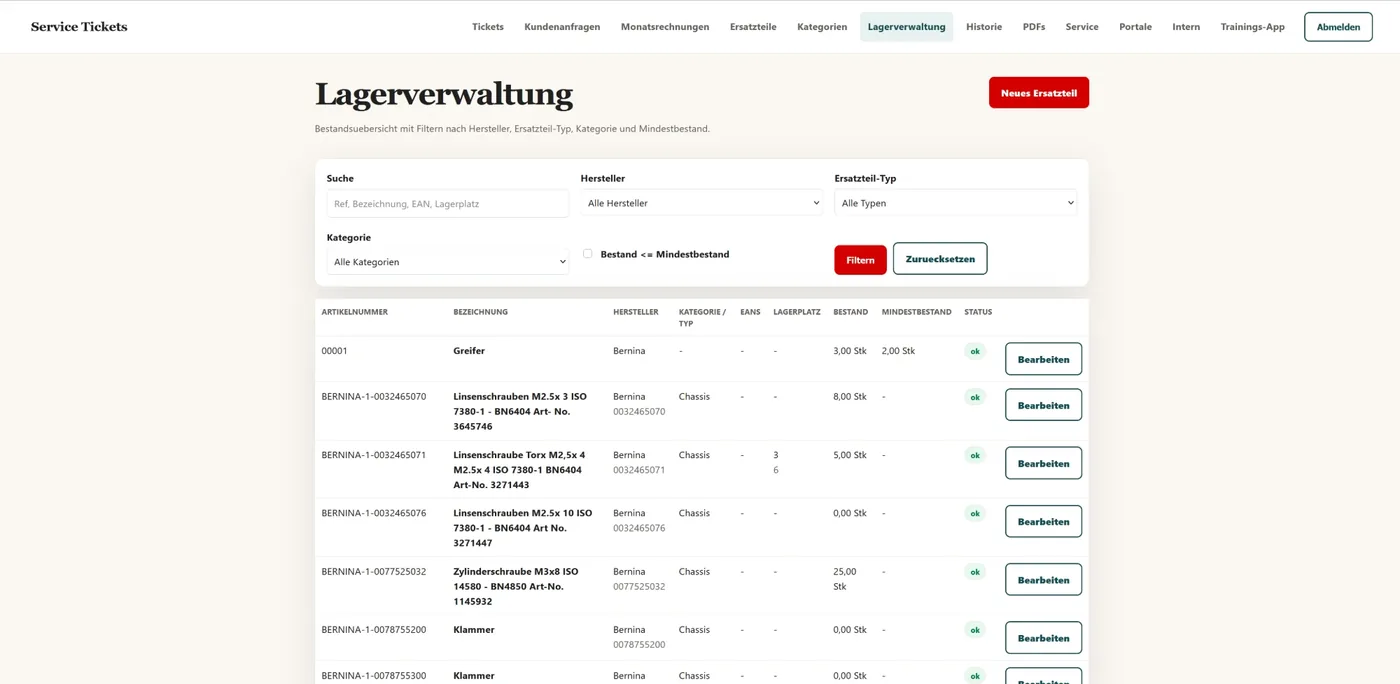Click the 5,00 Stk stock value
This screenshot has height=684, width=1400.
850,454
